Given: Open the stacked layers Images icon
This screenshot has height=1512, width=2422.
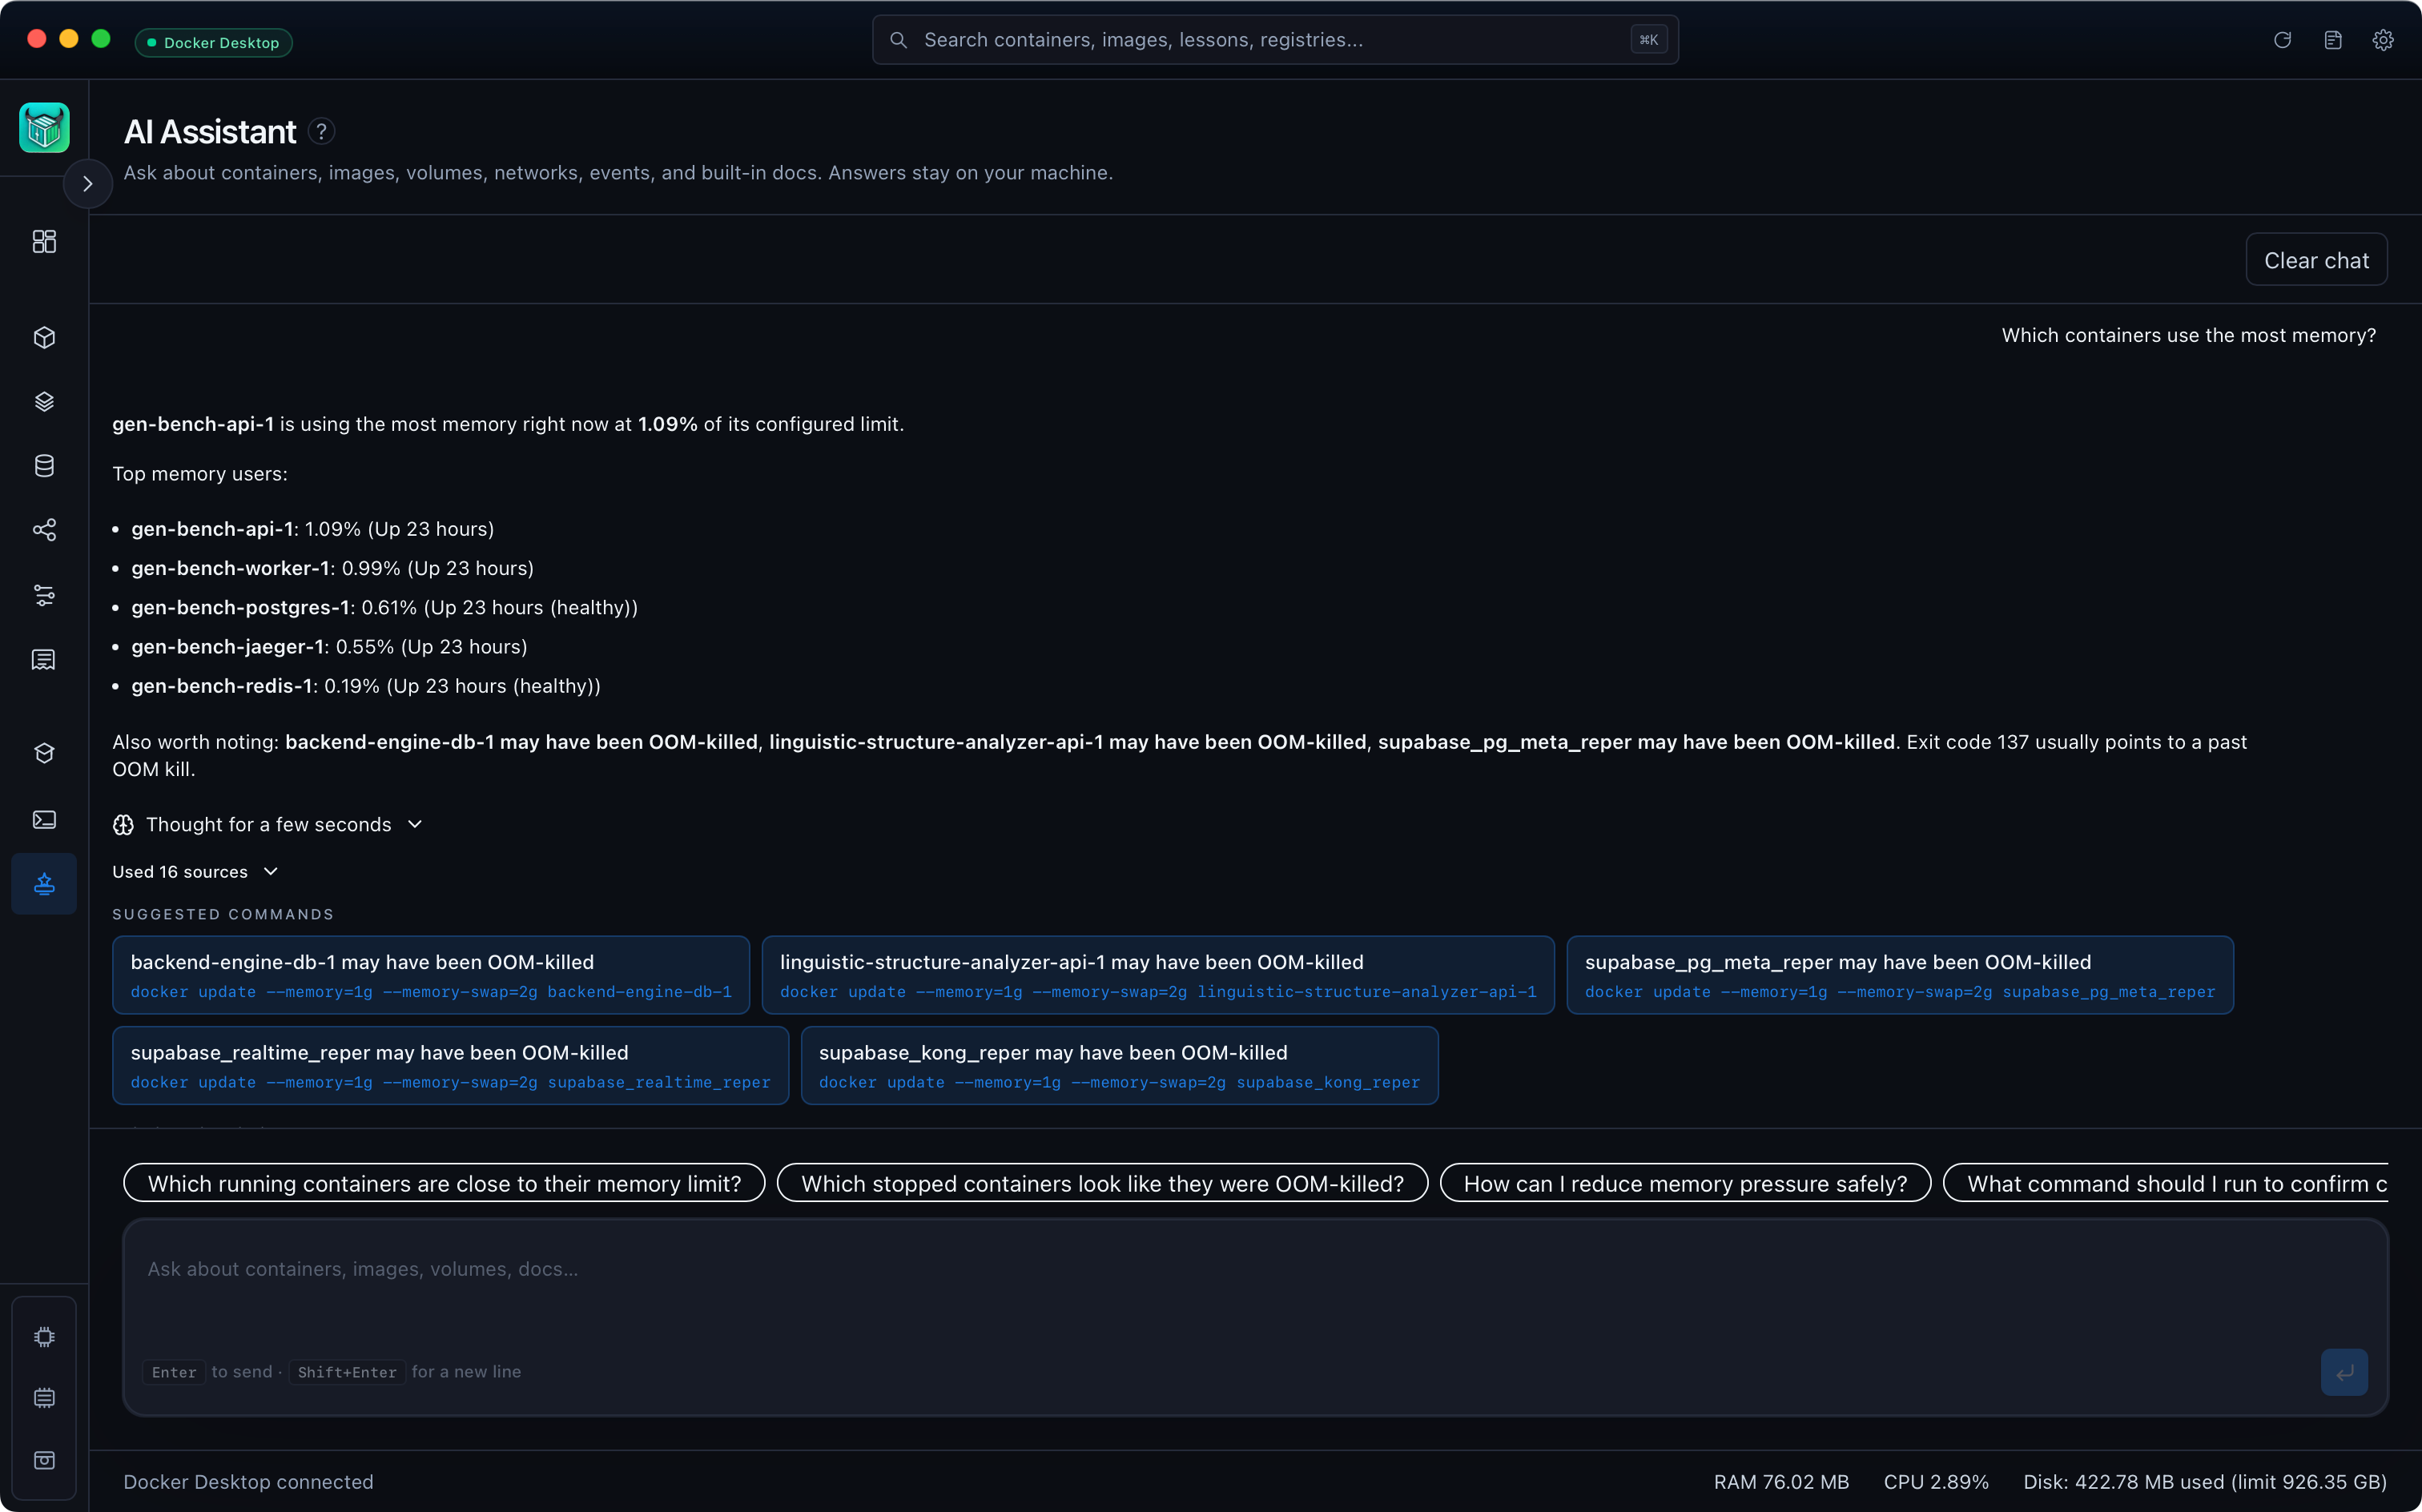Looking at the screenshot, I should (x=44, y=402).
